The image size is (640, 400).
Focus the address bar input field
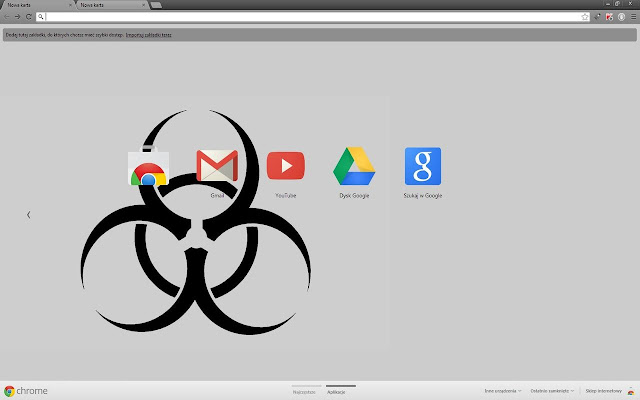tap(313, 17)
